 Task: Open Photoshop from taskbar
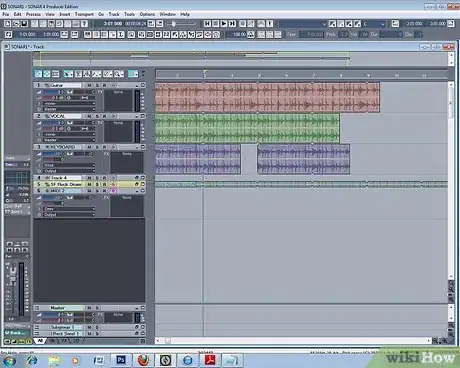121,360
